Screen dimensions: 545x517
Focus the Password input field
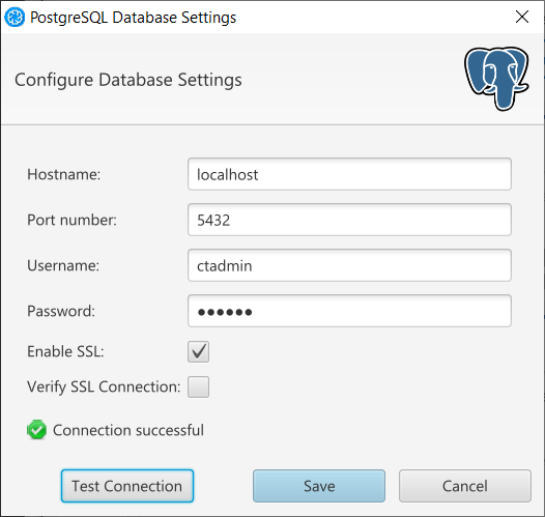coord(349,311)
